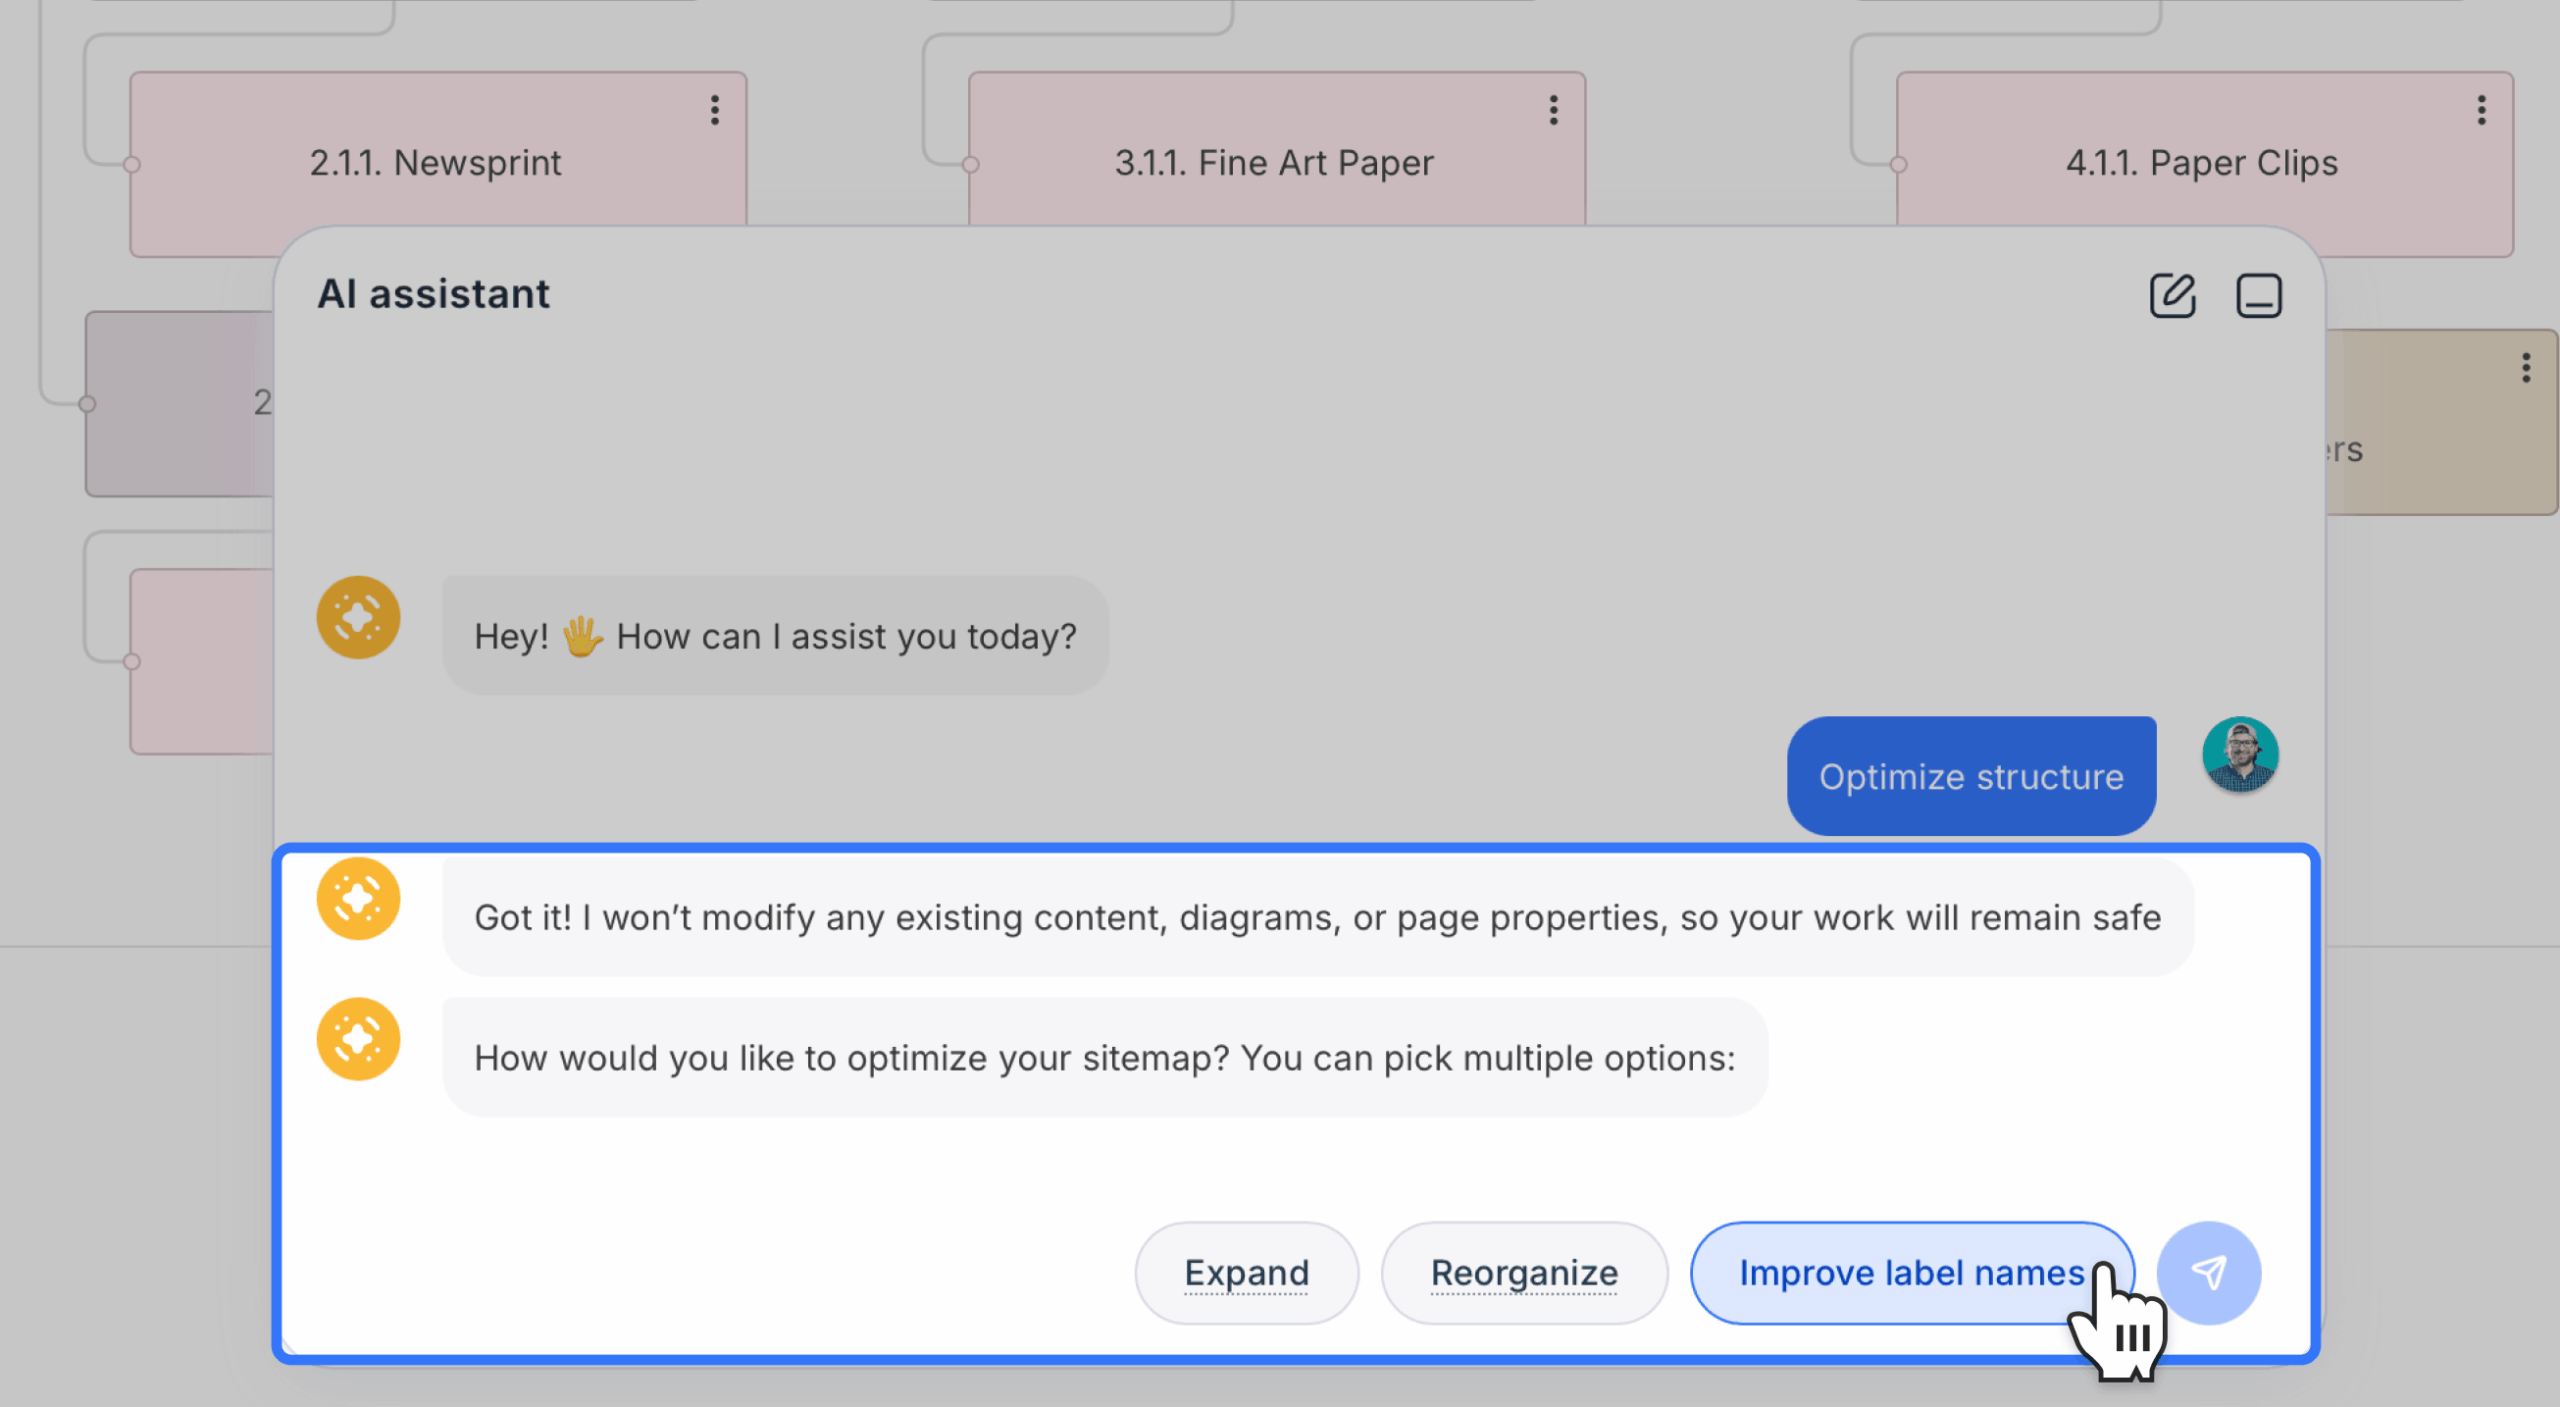2560x1407 pixels.
Task: Minimize the AI assistant panel
Action: pyautogui.click(x=2258, y=295)
